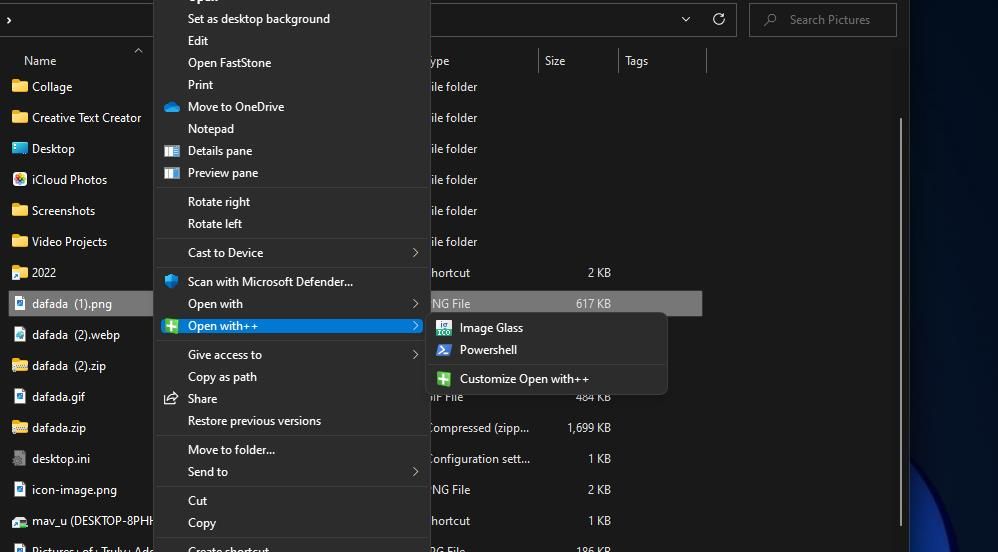Open Image Glass from the submenu
The height and width of the screenshot is (552, 998).
click(490, 328)
